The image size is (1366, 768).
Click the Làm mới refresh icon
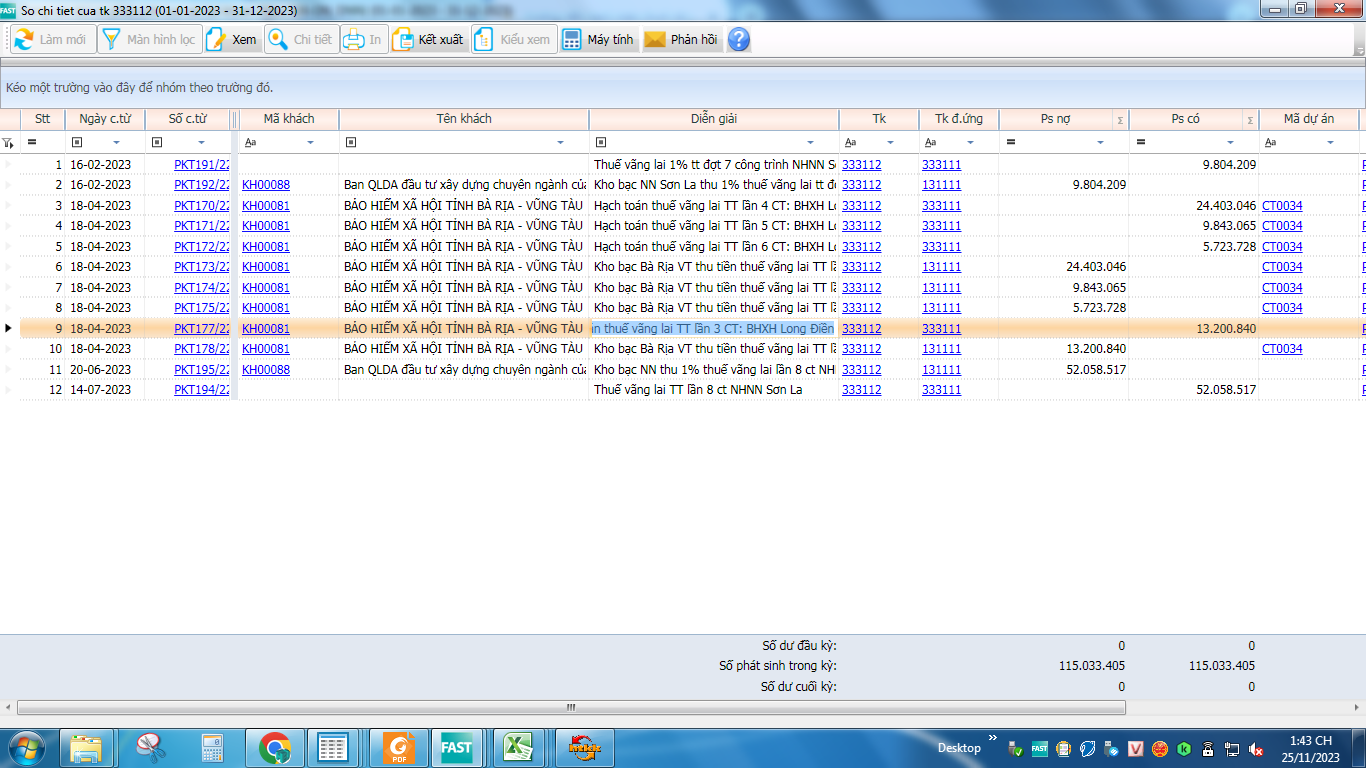pyautogui.click(x=24, y=40)
